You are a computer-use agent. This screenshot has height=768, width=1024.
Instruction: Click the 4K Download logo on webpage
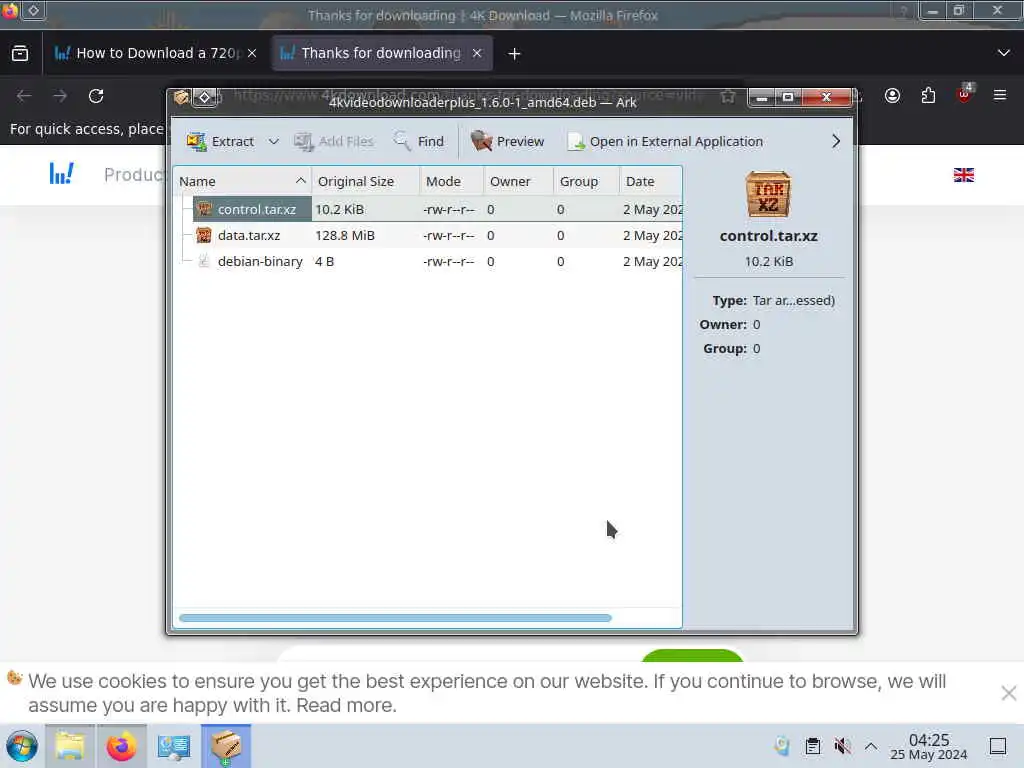click(61, 174)
